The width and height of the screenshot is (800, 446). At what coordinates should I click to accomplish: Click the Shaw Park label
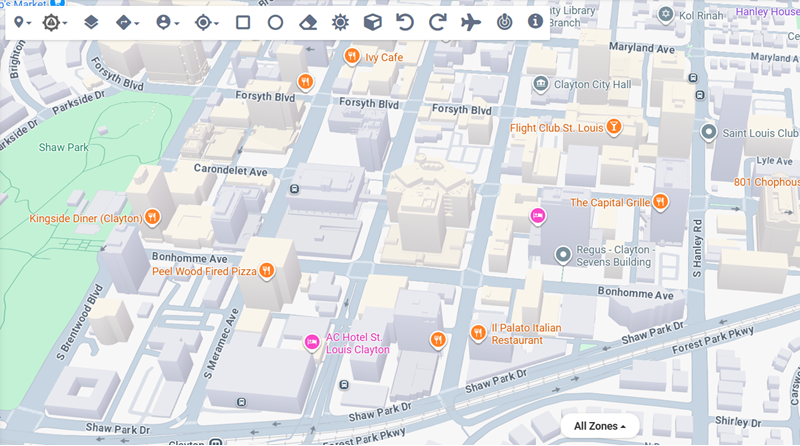[64, 147]
